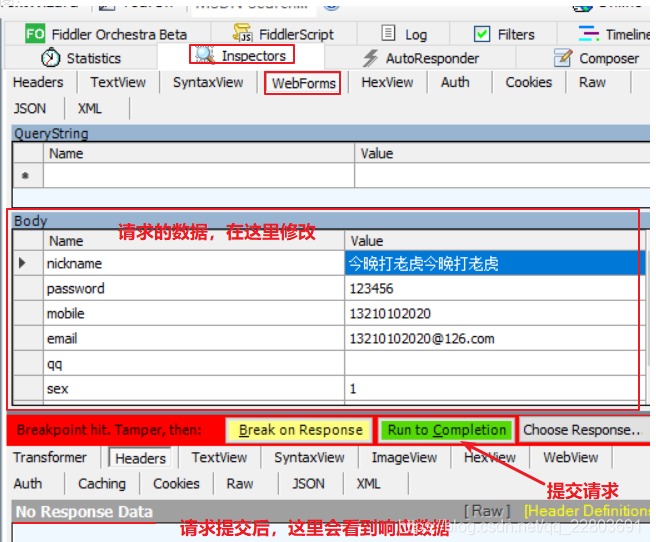Click the Log document icon
Screen dimensions: 656x542
pos(388,33)
